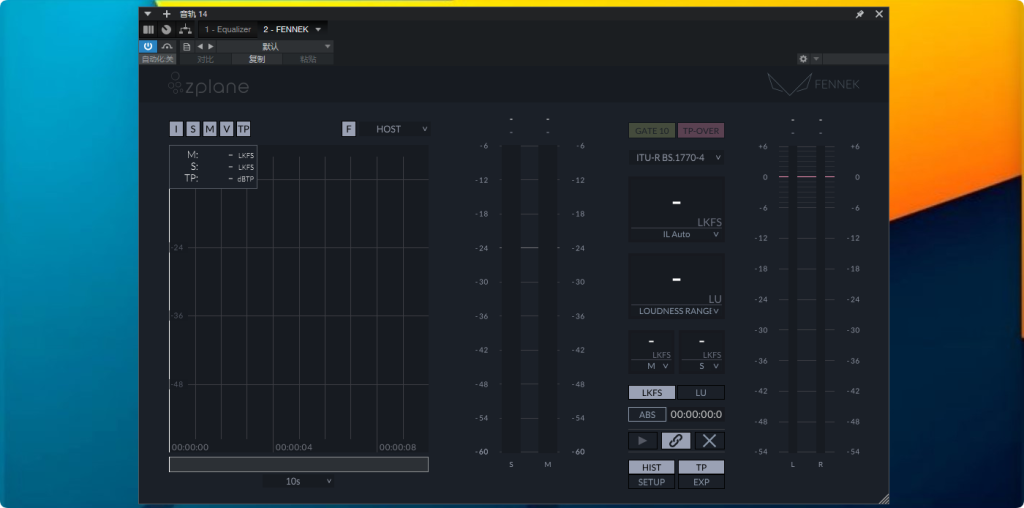Click the M/S/TP readout box in graph
1024x508 pixels.
tap(213, 167)
